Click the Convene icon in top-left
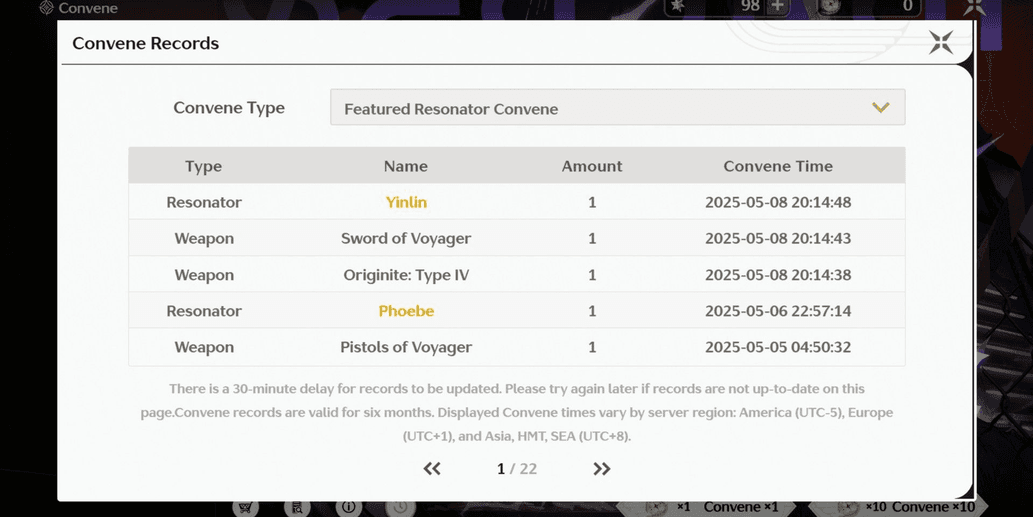 (x=46, y=8)
